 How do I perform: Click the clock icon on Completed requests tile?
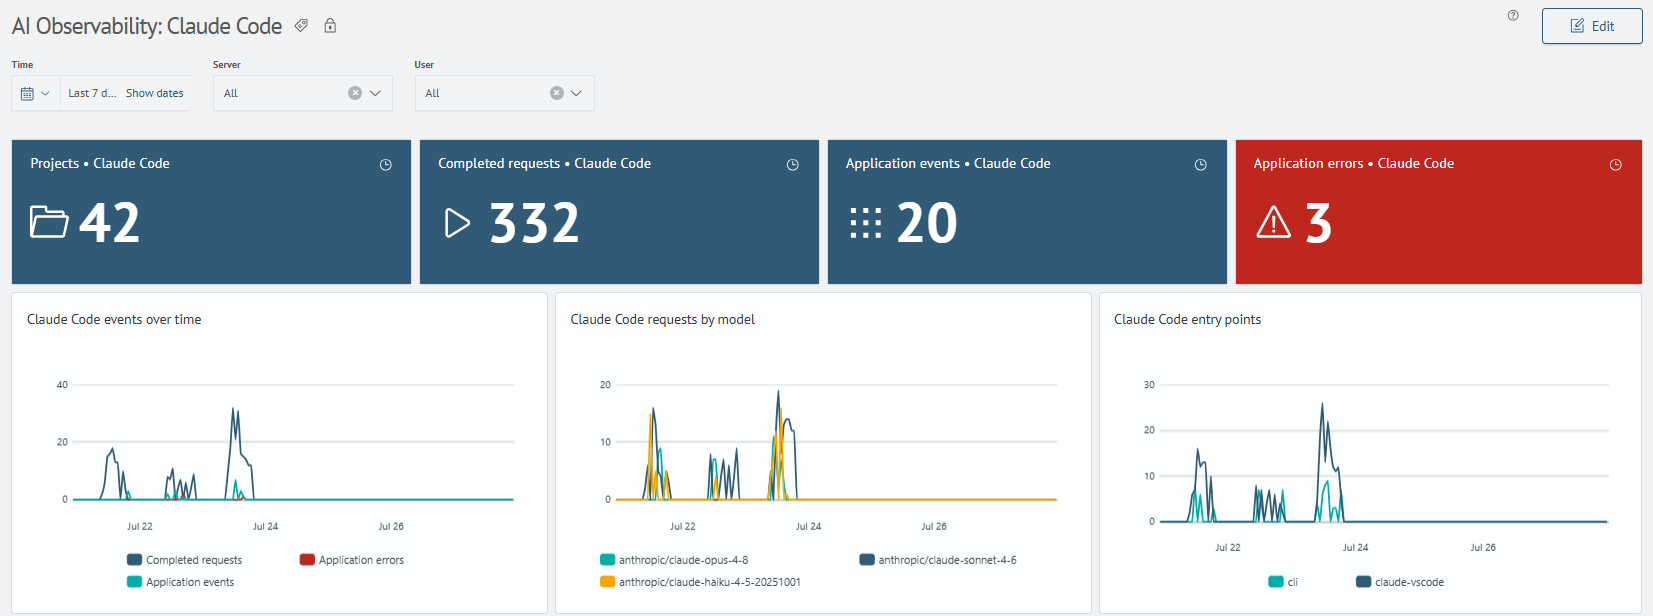793,165
